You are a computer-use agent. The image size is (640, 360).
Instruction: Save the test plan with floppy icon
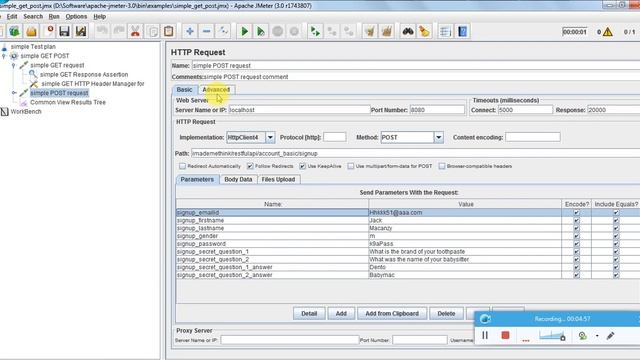pos(64,31)
